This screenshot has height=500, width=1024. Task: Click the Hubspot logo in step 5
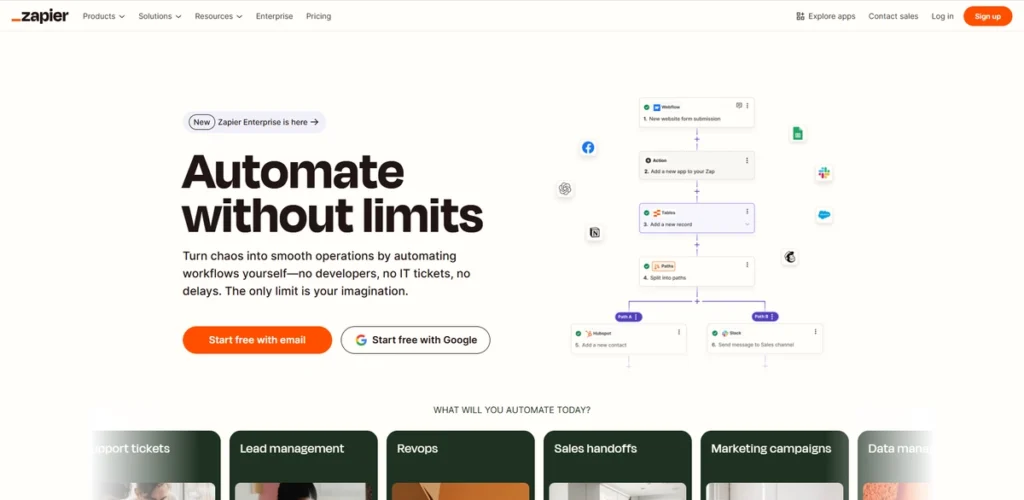pyautogui.click(x=588, y=333)
